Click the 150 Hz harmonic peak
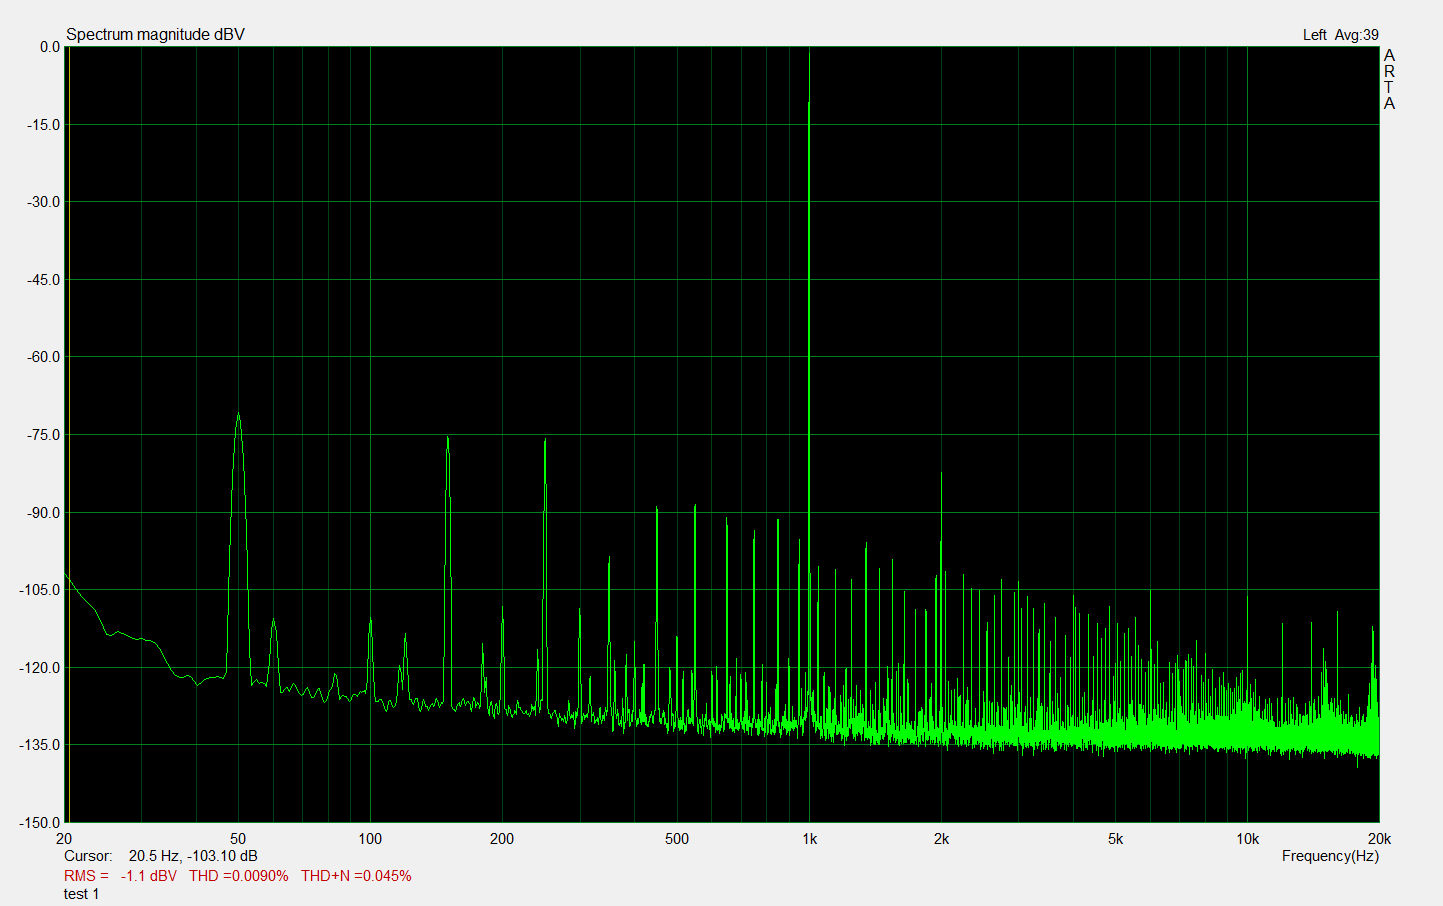 click(448, 438)
